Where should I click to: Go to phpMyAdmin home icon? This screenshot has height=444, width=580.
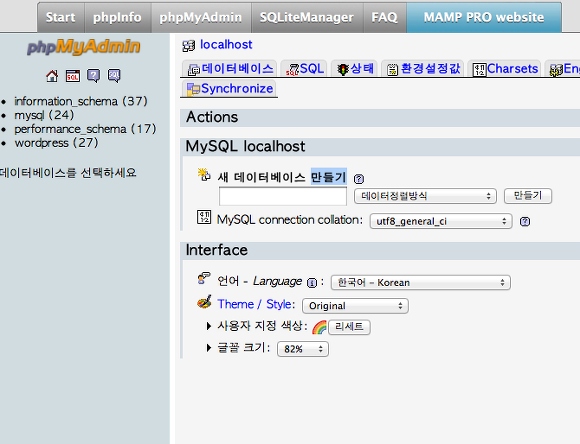pyautogui.click(x=52, y=76)
